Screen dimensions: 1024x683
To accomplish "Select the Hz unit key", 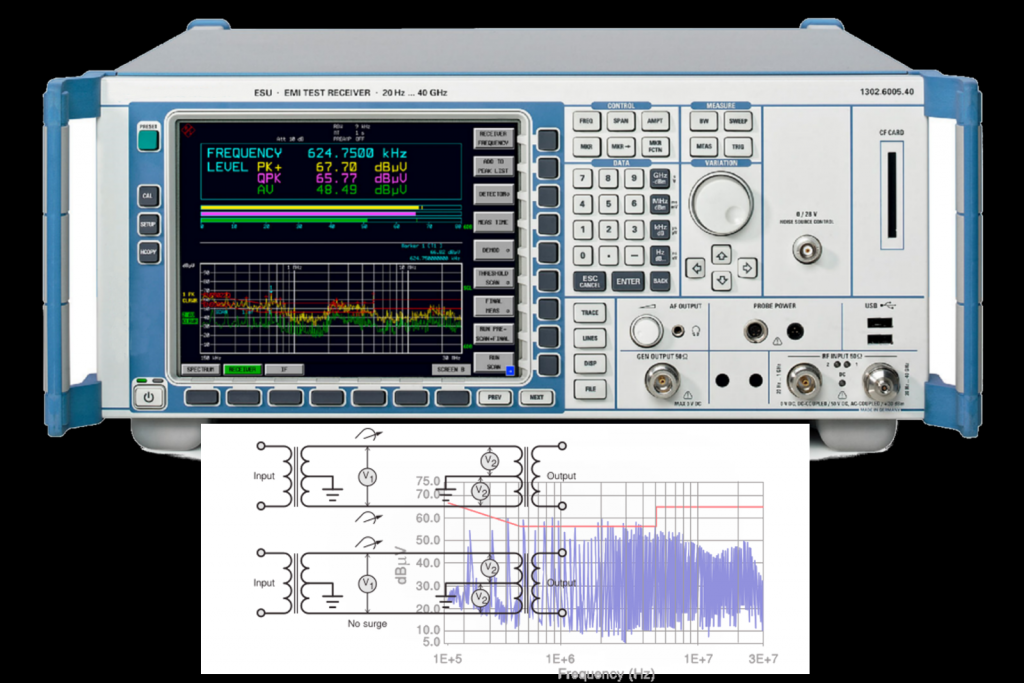I will point(660,255).
